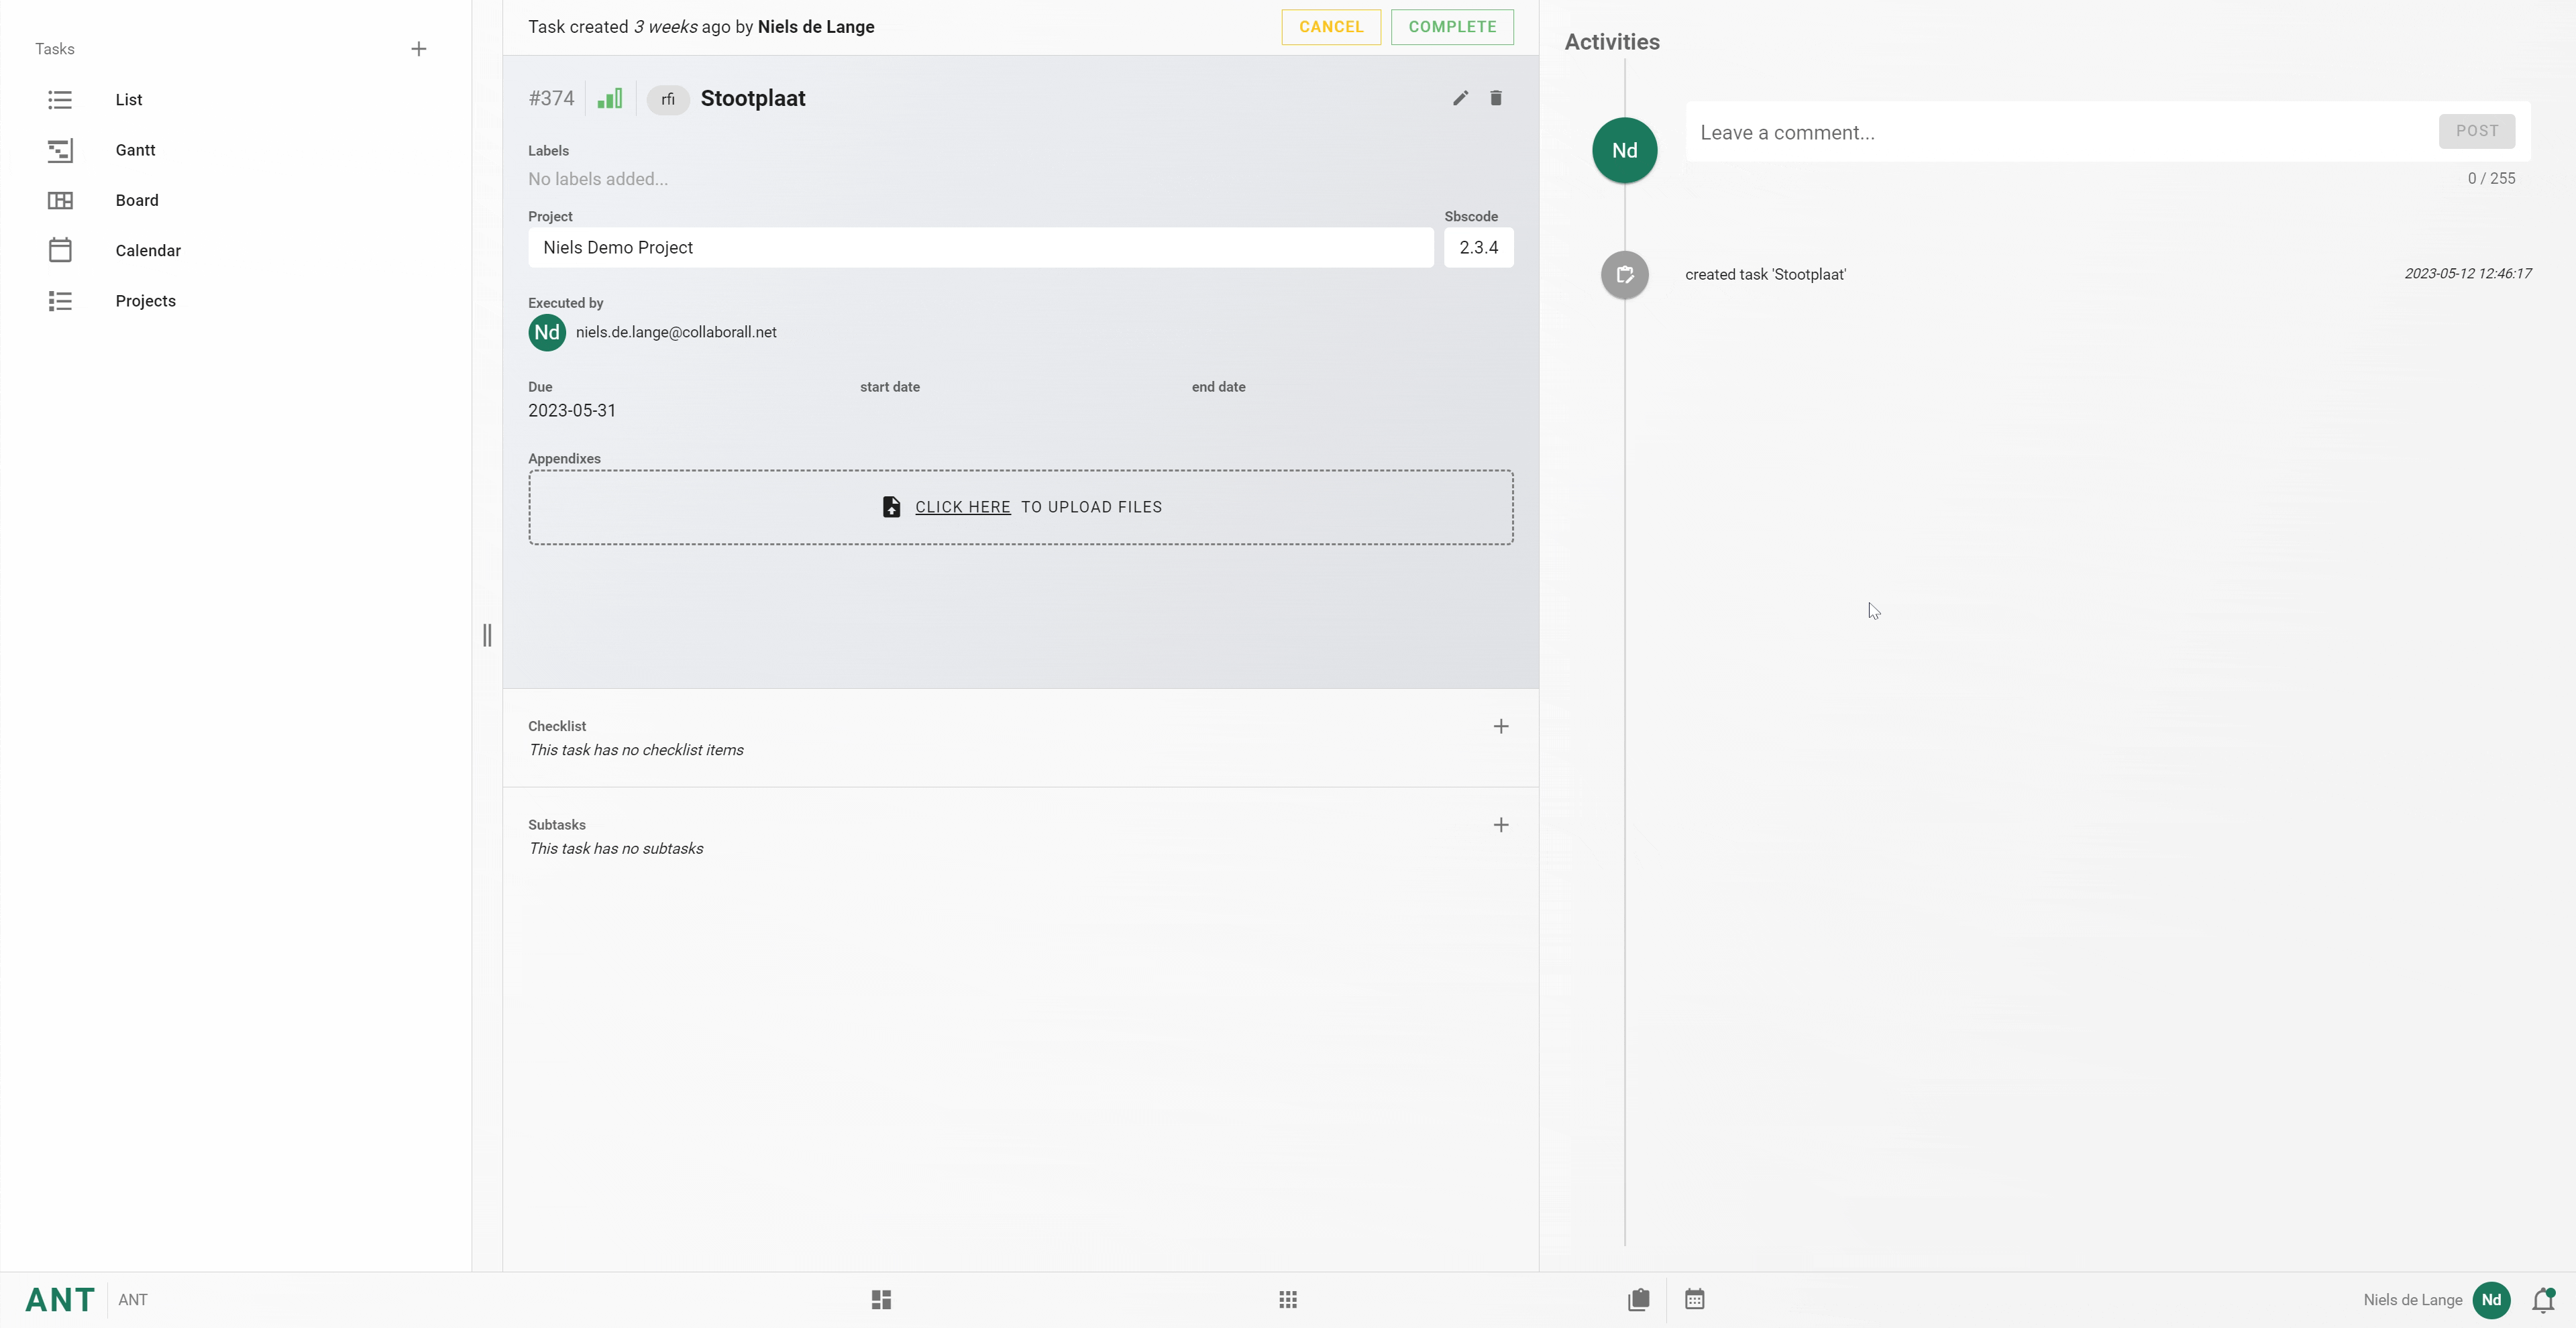Open the apps grid icon
The height and width of the screenshot is (1328, 2576).
click(1288, 1300)
